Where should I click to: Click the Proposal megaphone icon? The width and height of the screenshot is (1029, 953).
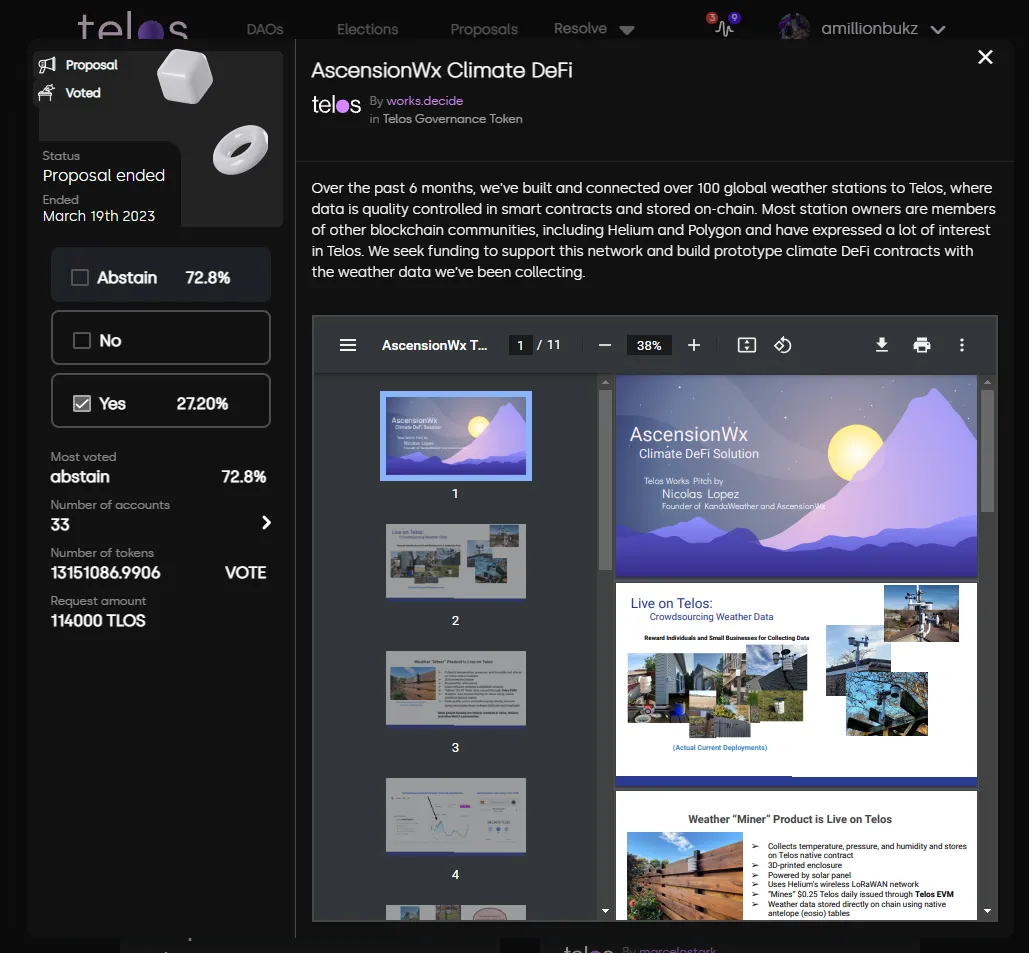[x=47, y=65]
